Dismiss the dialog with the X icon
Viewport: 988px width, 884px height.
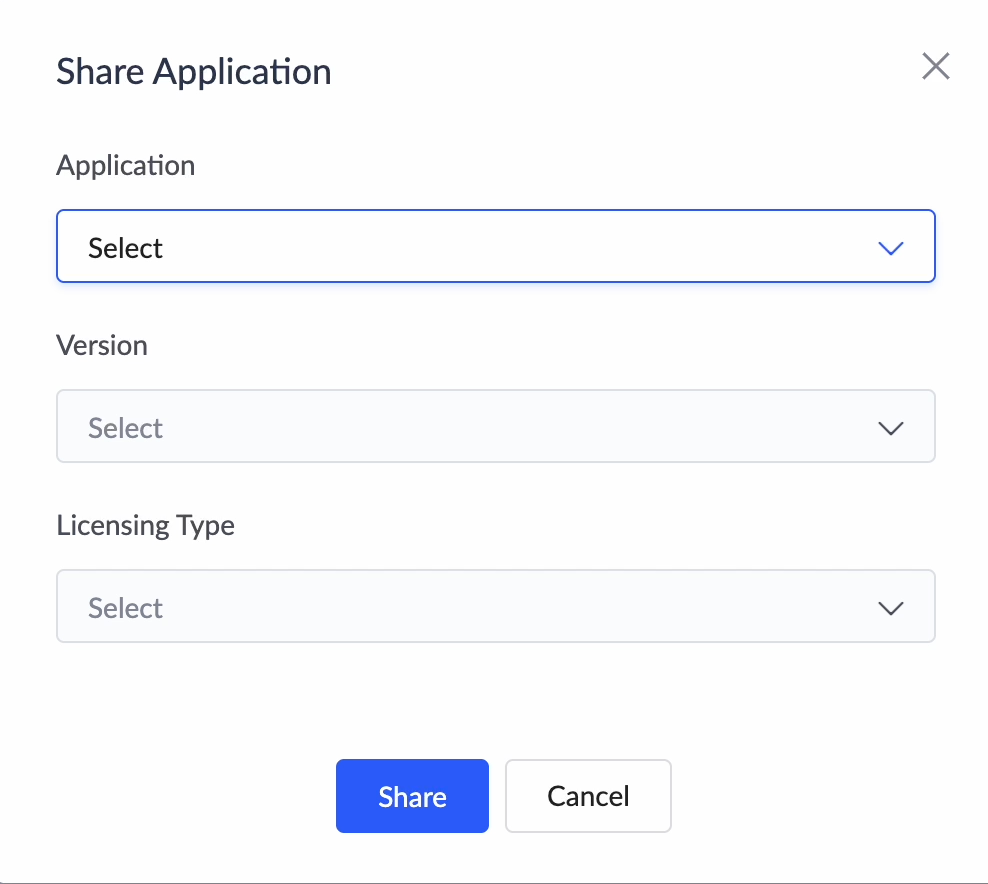[x=935, y=67]
